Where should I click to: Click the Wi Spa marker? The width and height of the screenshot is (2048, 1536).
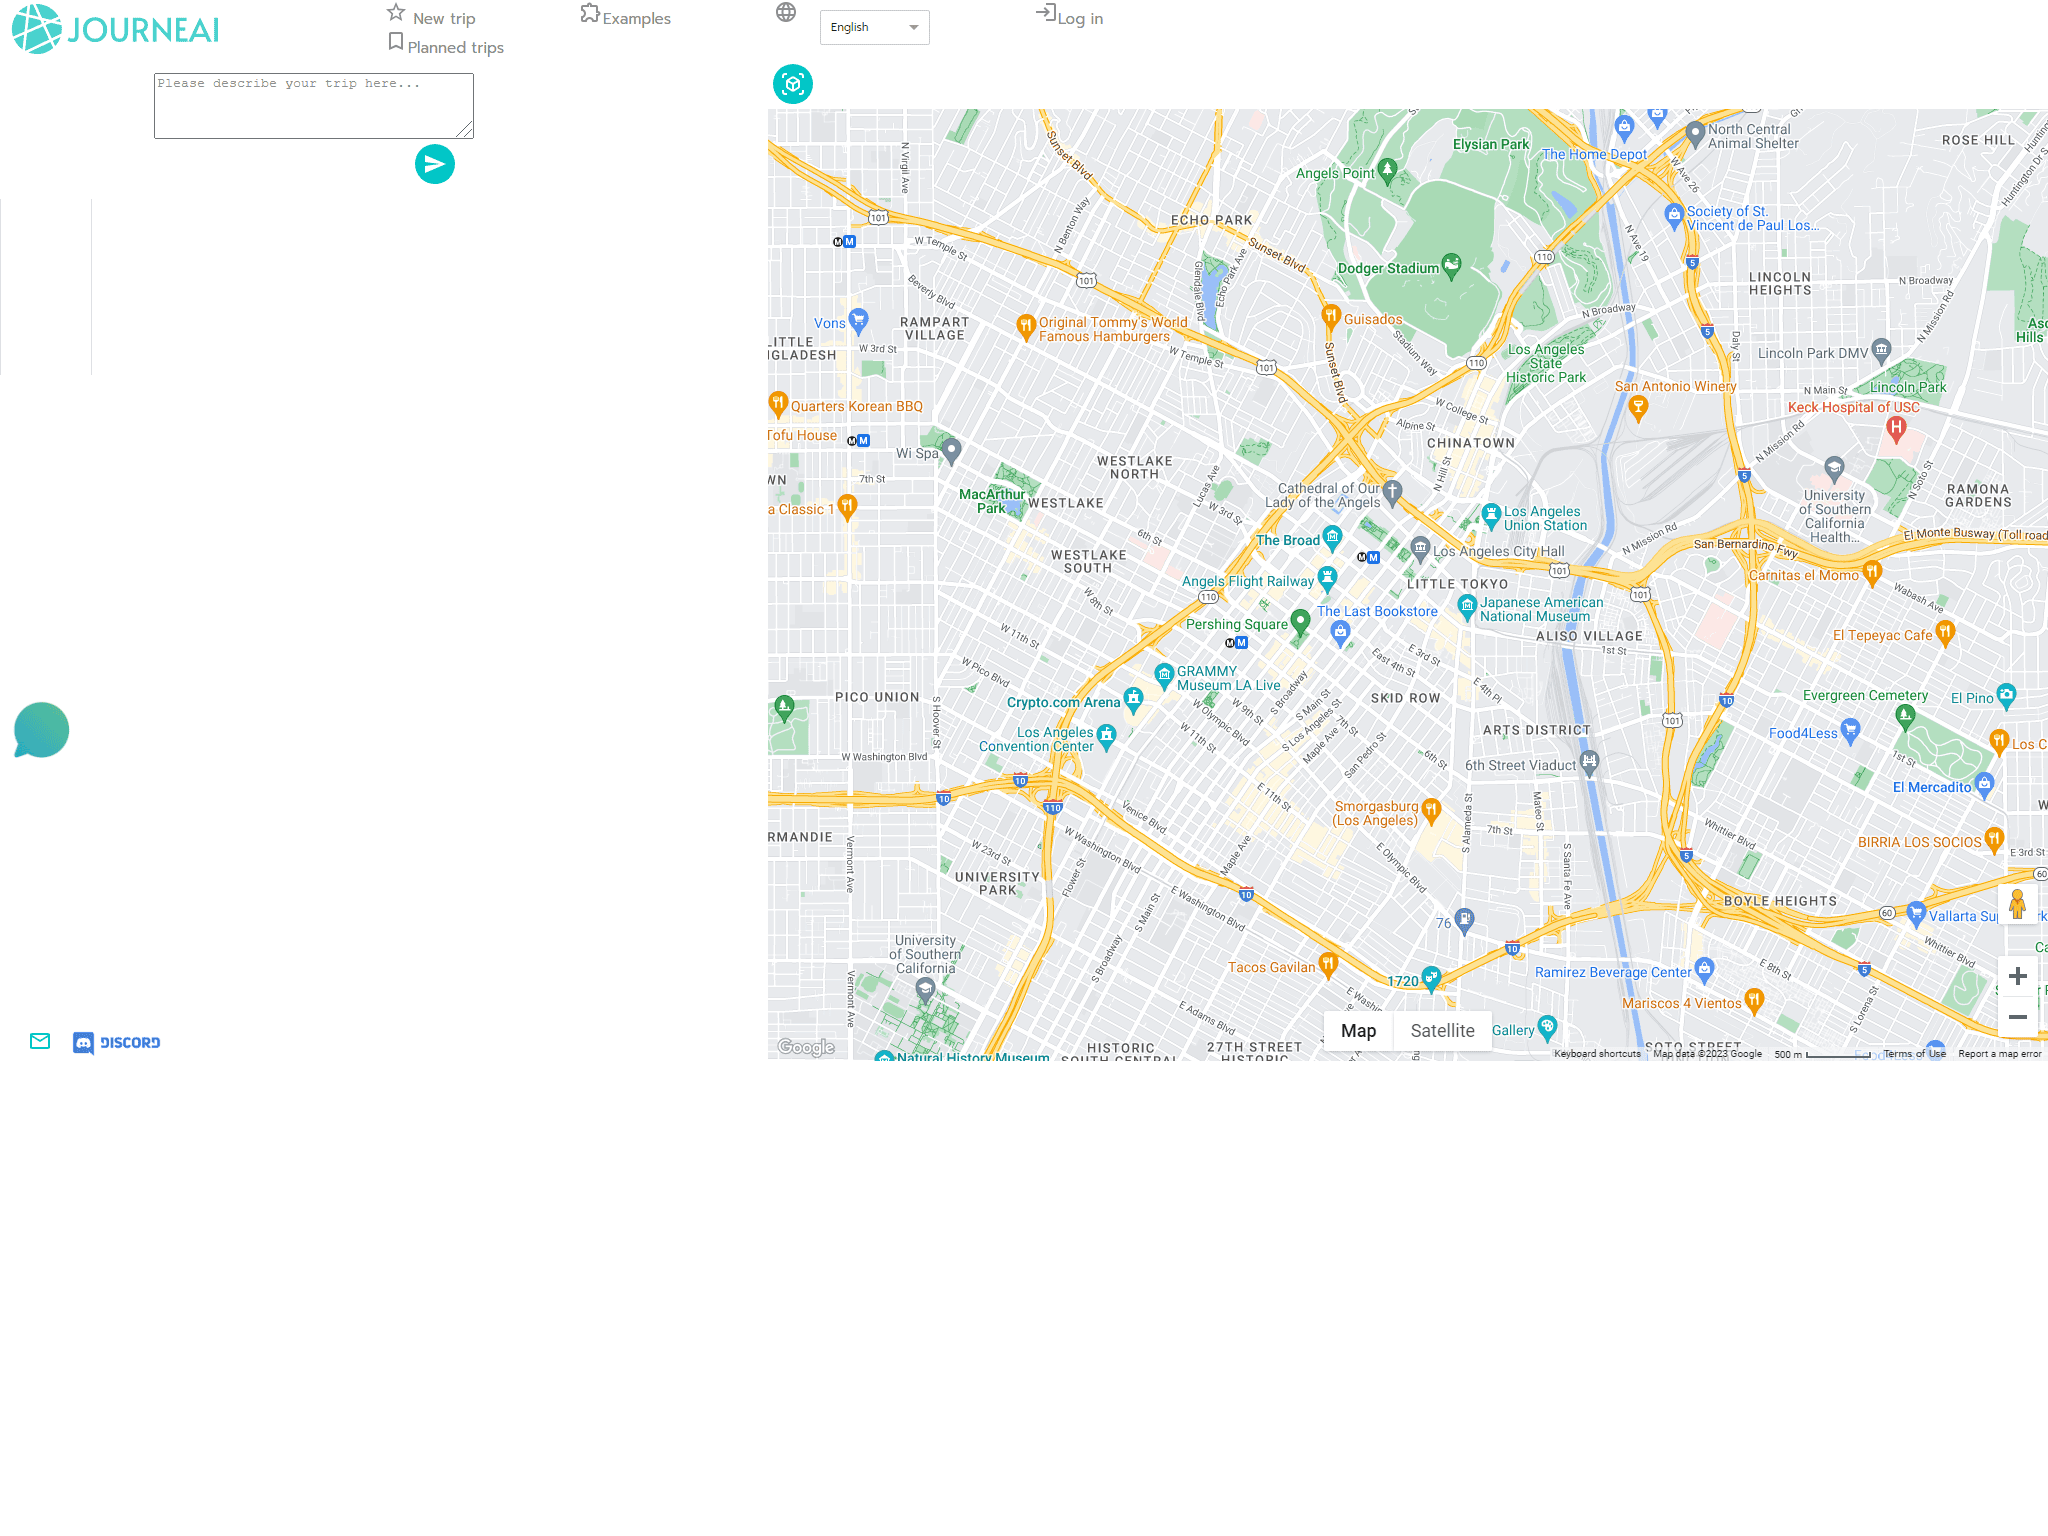[x=952, y=450]
